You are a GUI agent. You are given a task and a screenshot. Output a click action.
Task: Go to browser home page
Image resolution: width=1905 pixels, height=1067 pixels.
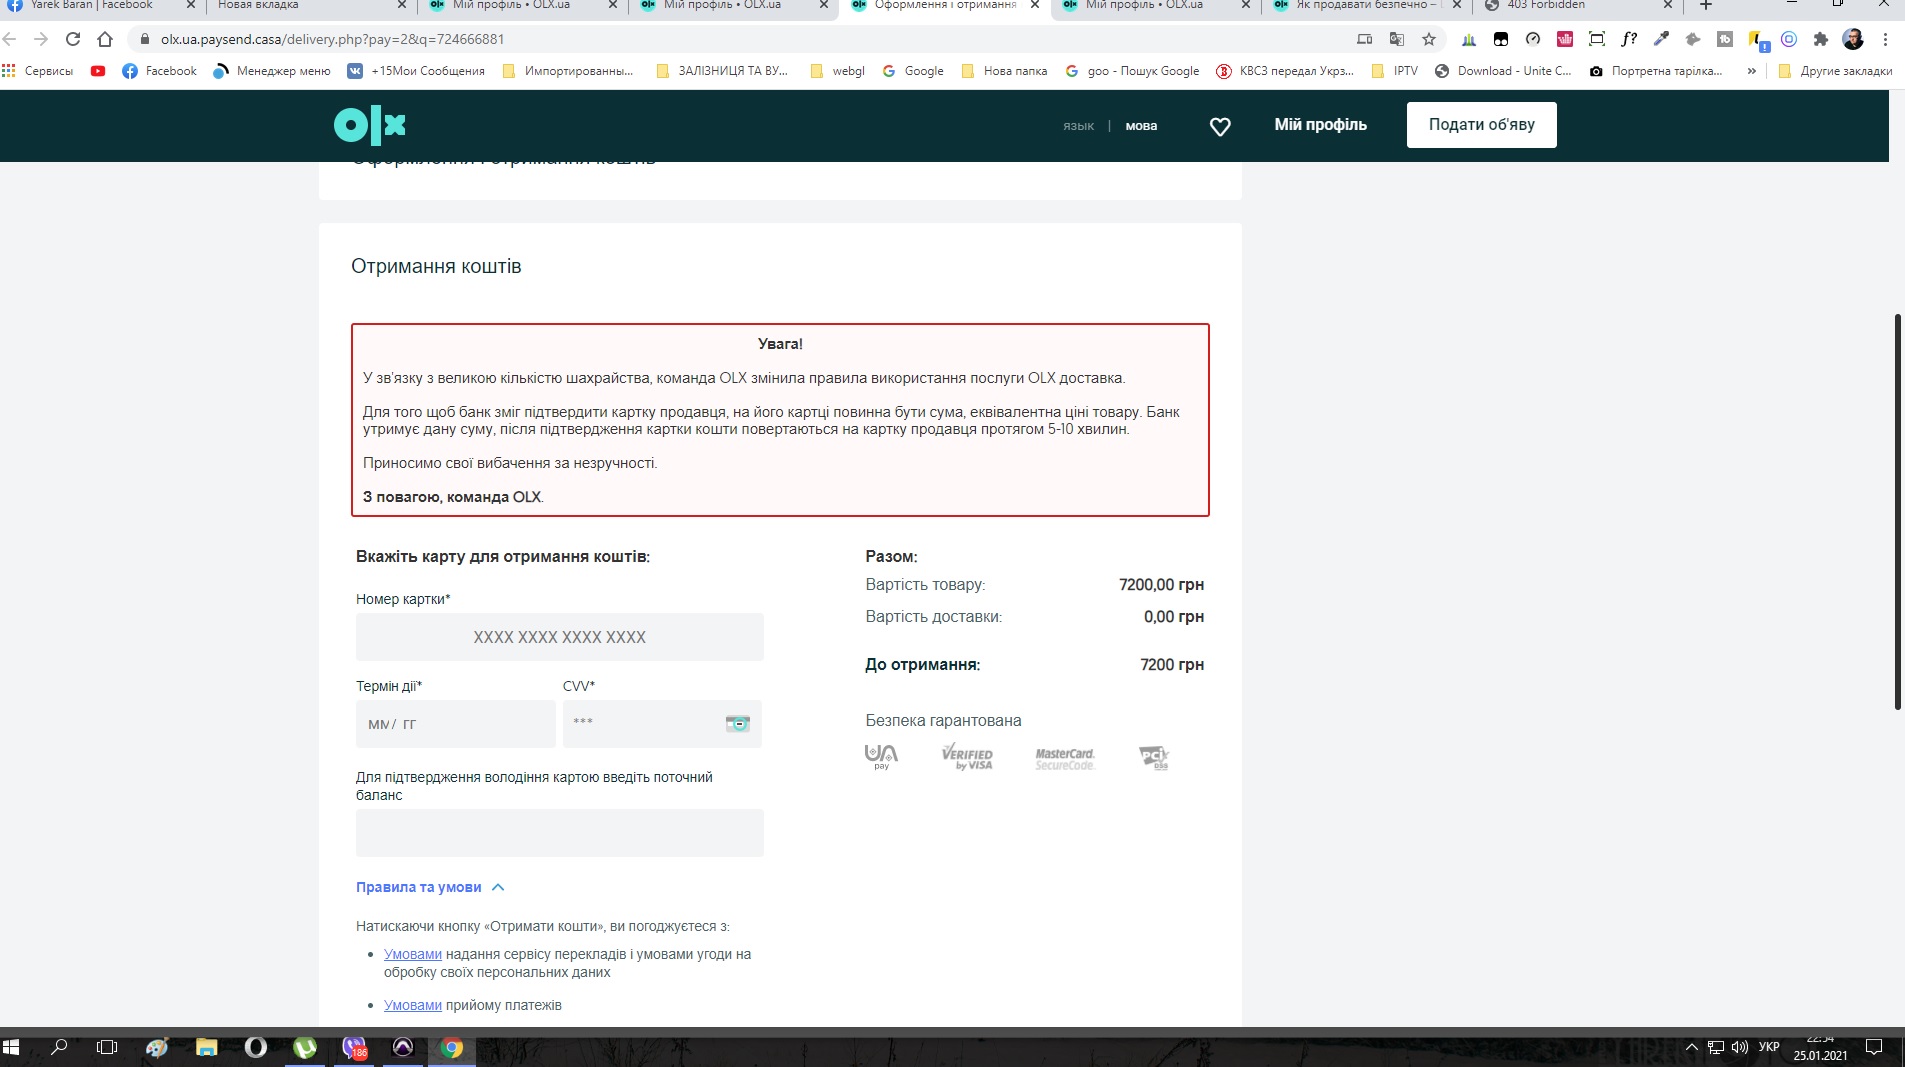(x=105, y=39)
